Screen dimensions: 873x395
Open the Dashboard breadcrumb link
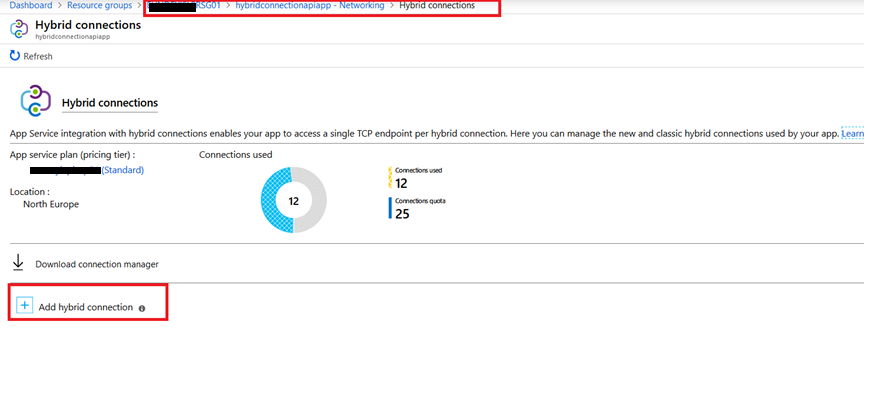pyautogui.click(x=31, y=6)
